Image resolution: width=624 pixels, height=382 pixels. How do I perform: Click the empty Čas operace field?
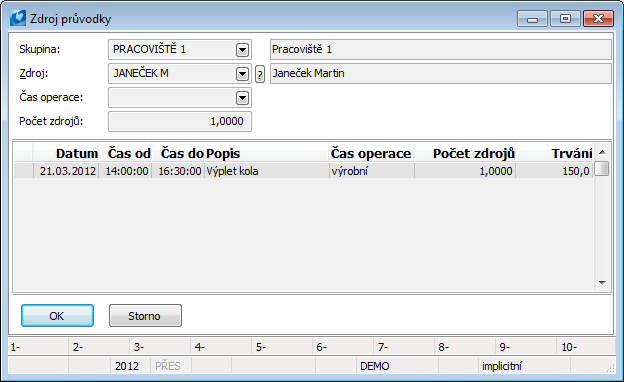(180, 97)
